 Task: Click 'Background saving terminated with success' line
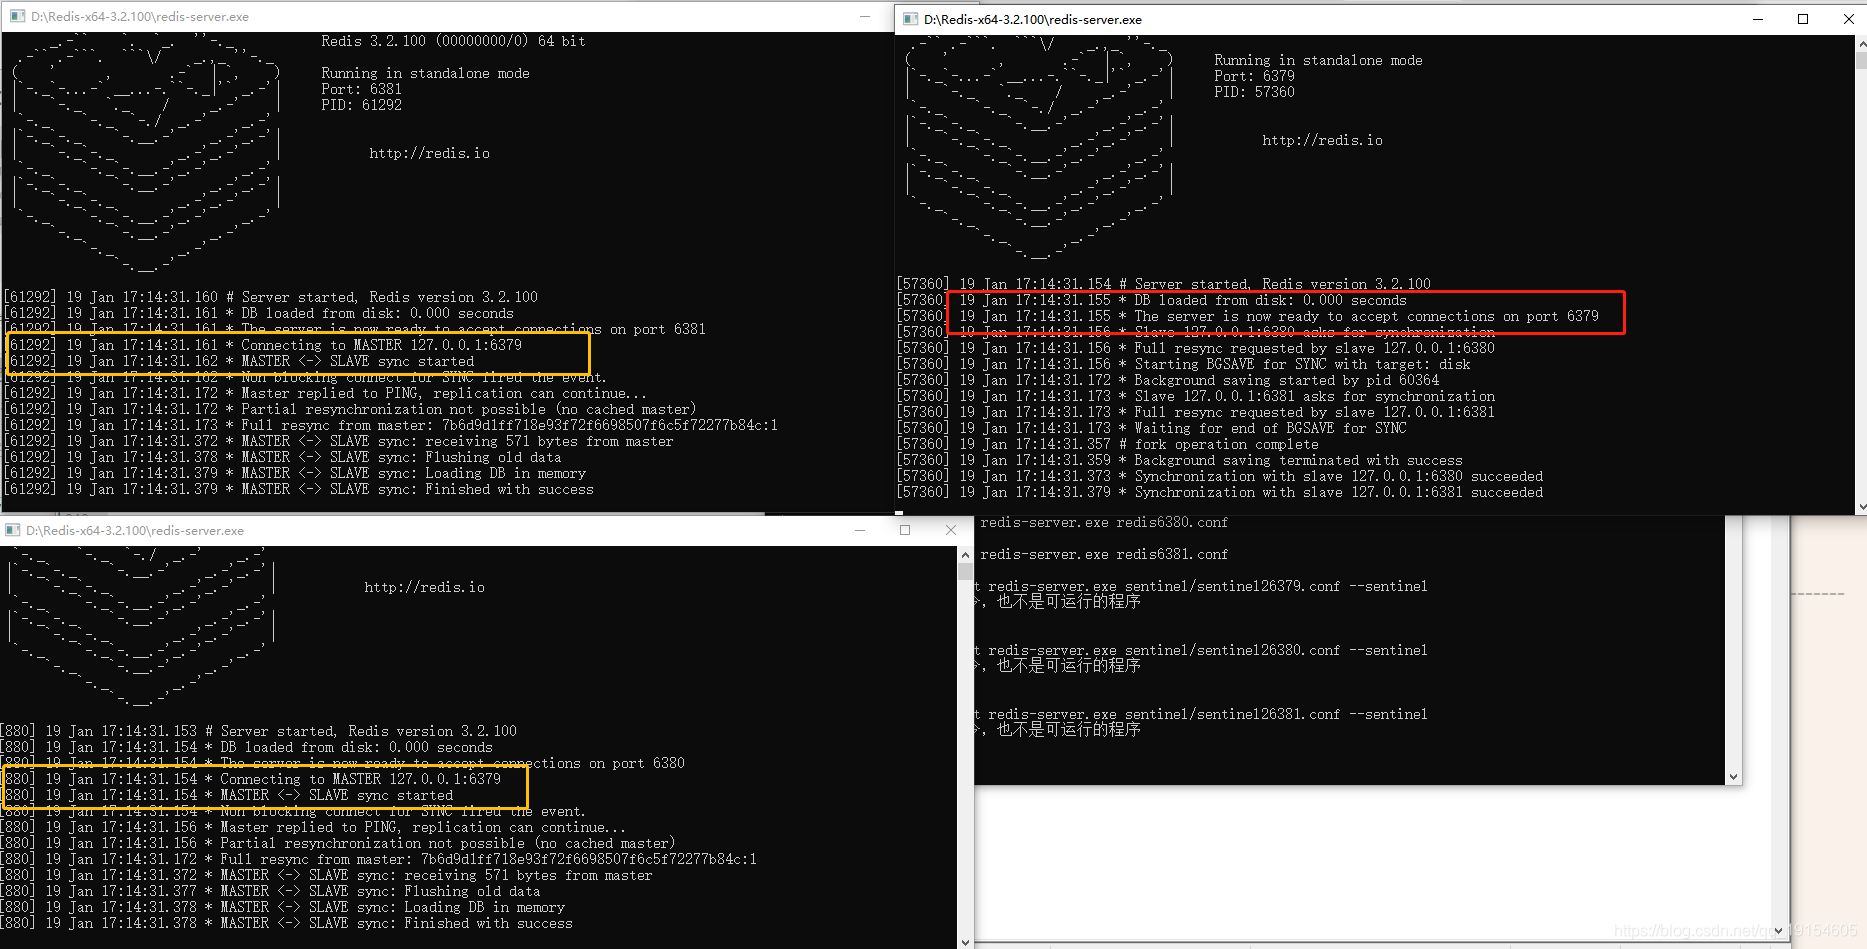point(1180,460)
